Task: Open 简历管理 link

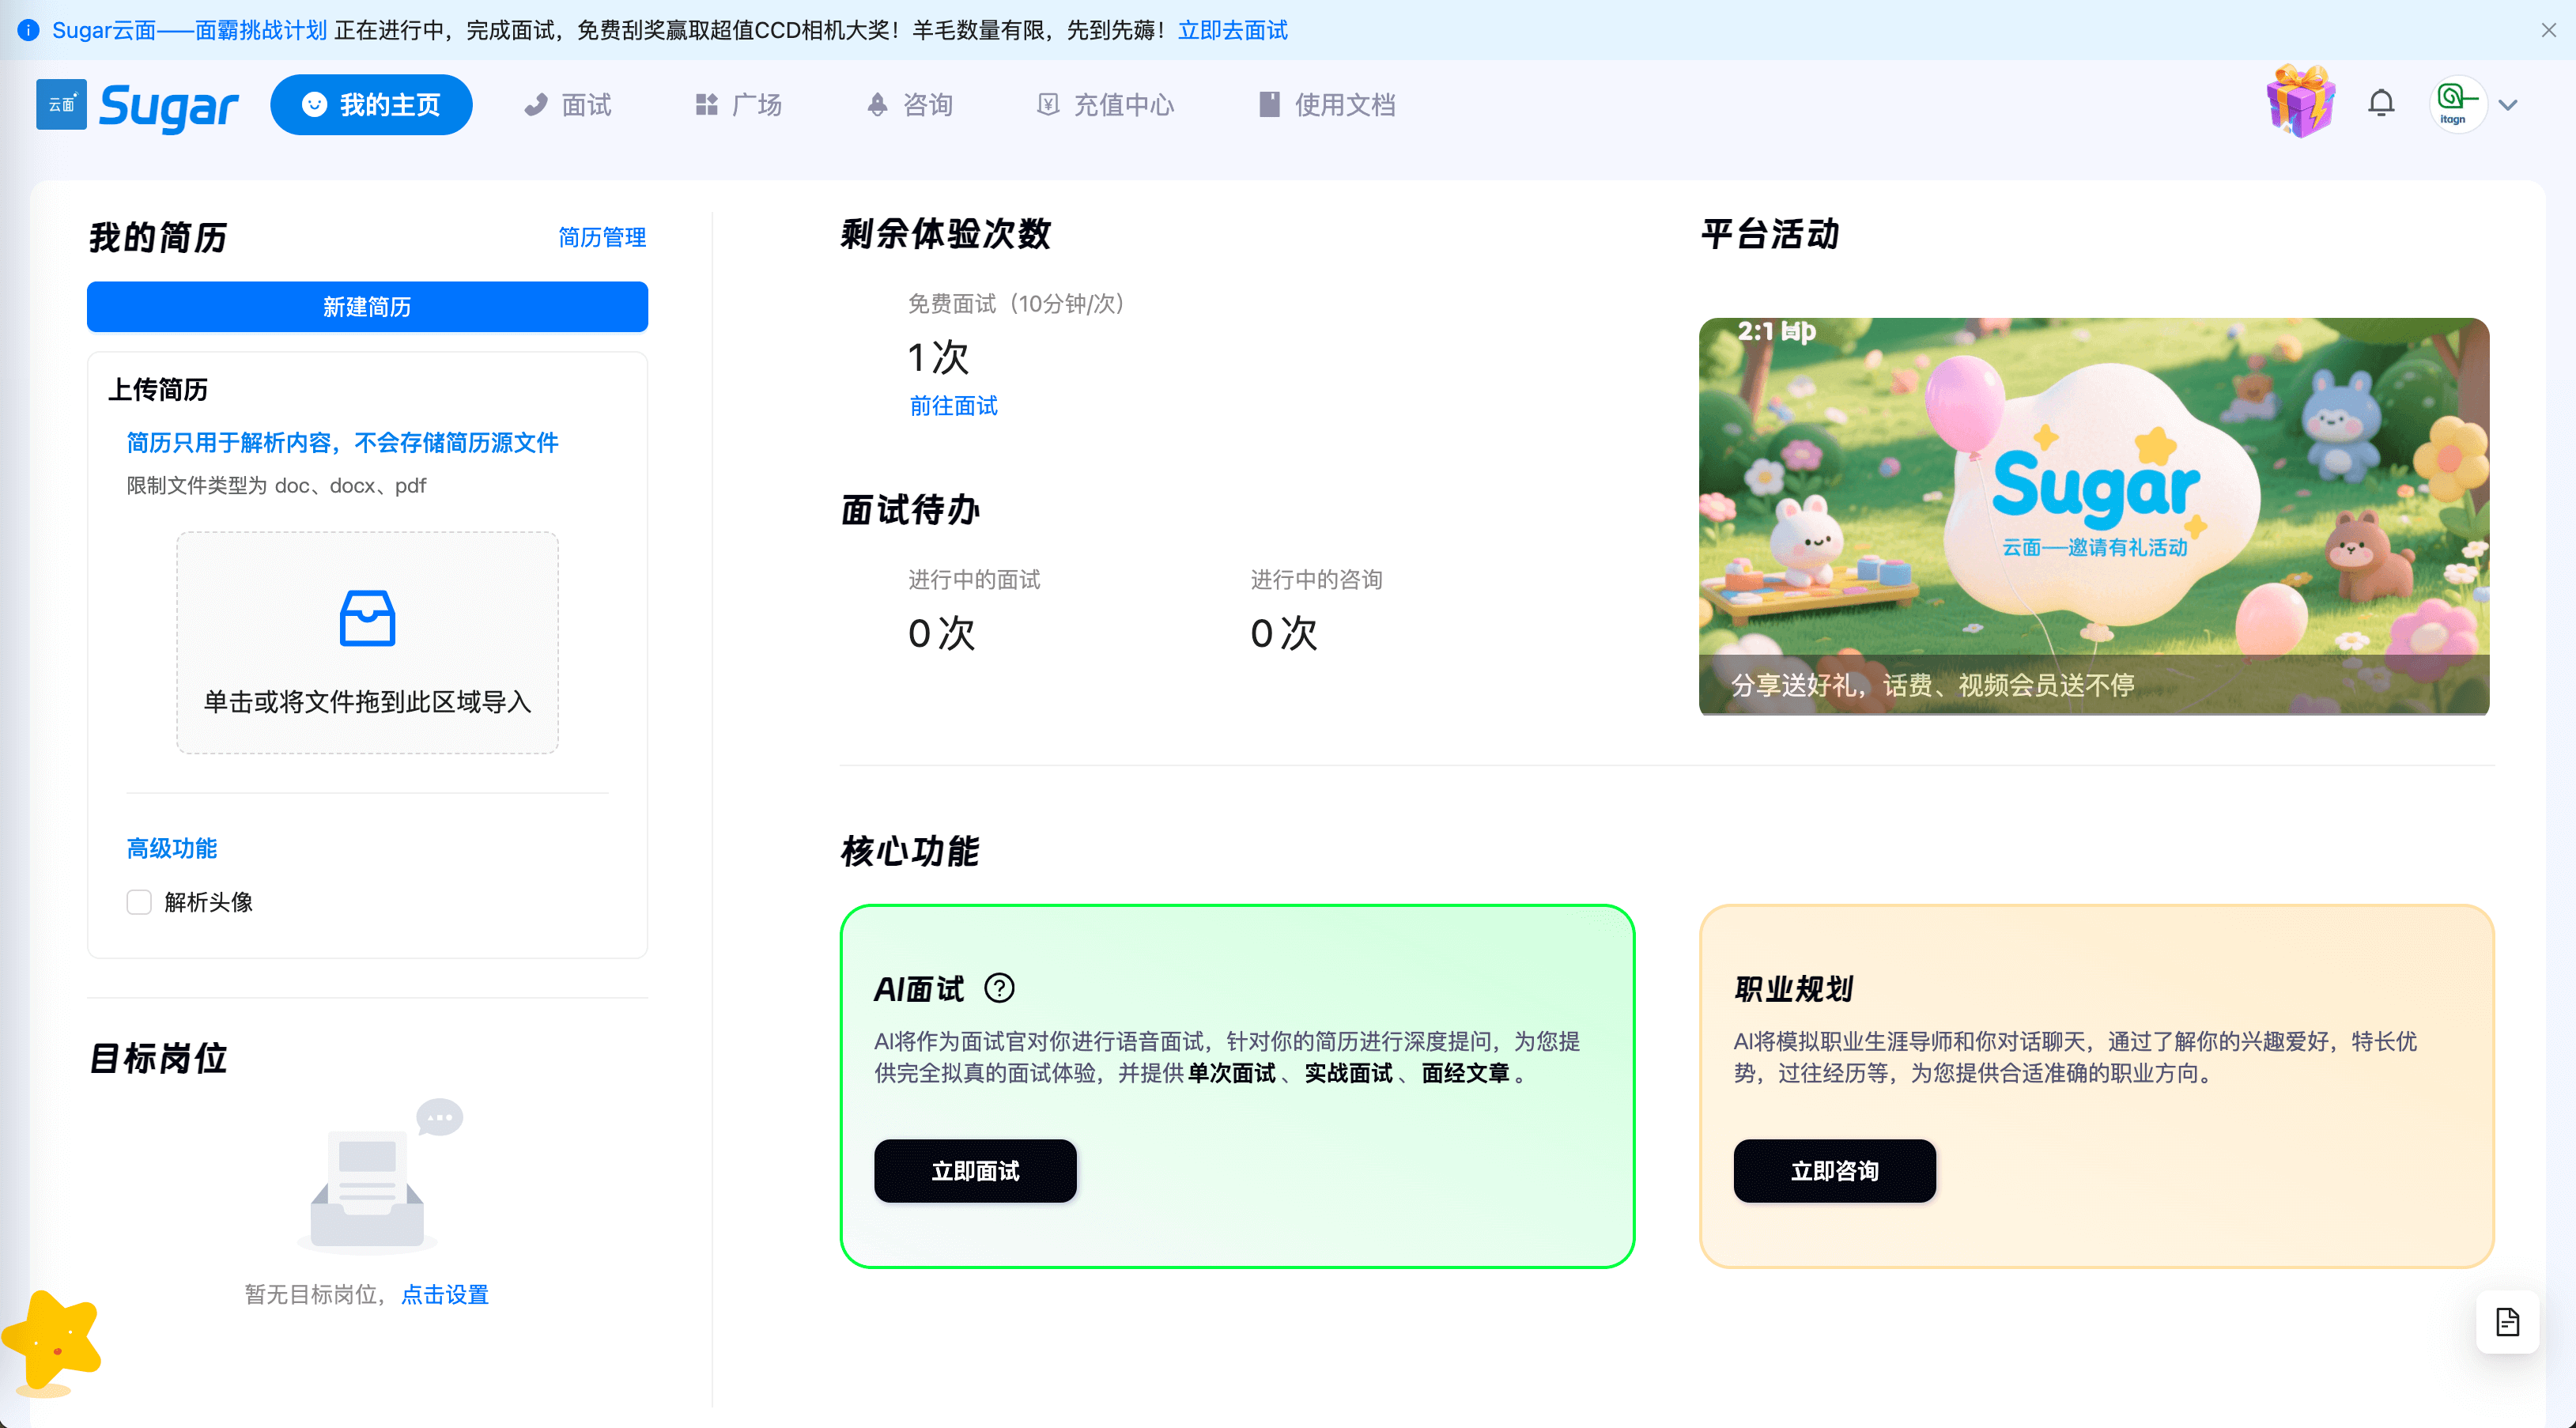Action: point(602,237)
